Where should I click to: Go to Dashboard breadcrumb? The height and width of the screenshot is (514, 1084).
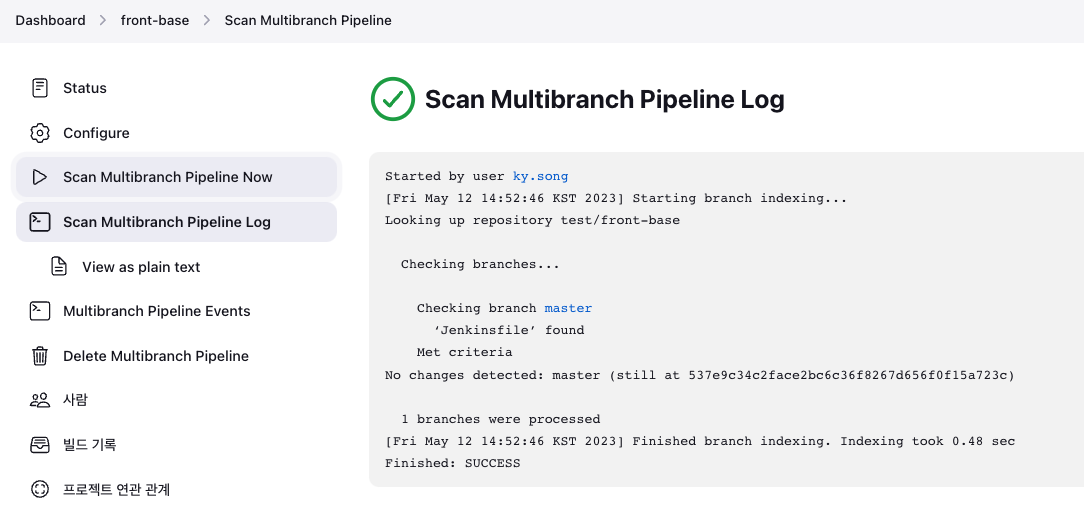(x=50, y=20)
